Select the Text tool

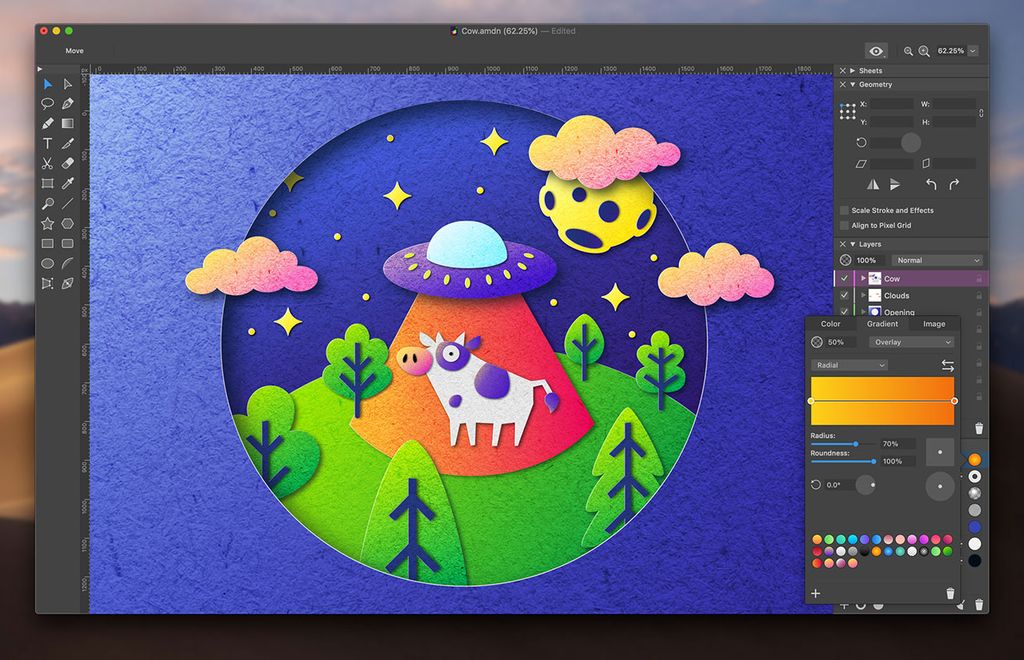47,144
